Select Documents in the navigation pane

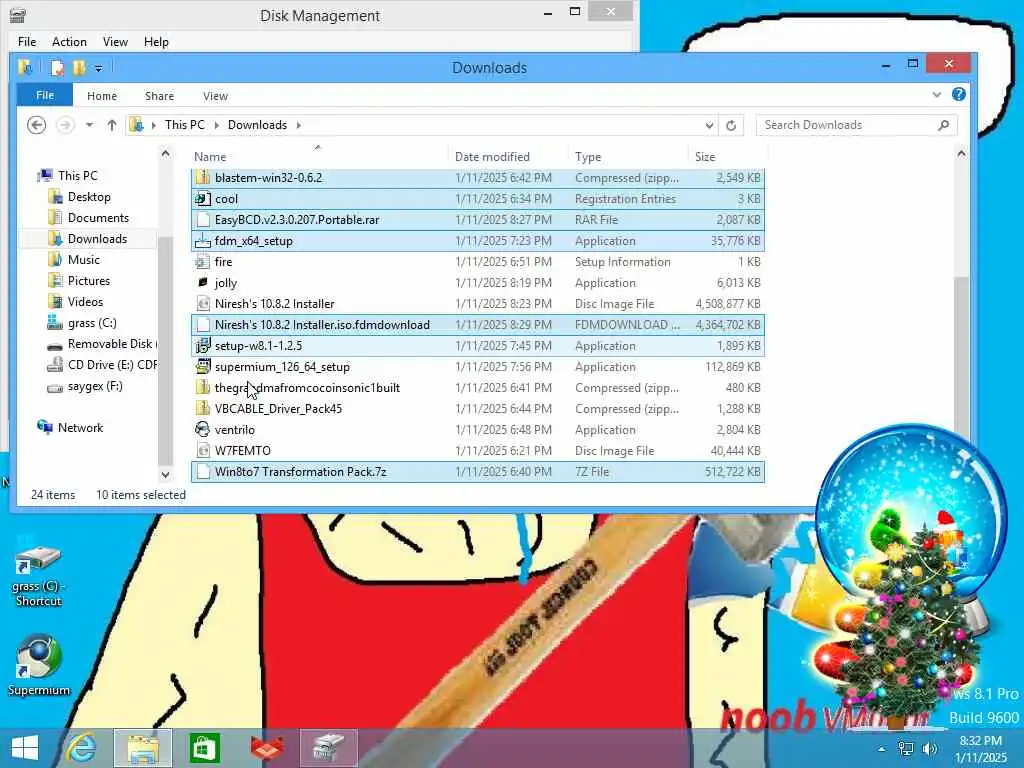(x=98, y=217)
